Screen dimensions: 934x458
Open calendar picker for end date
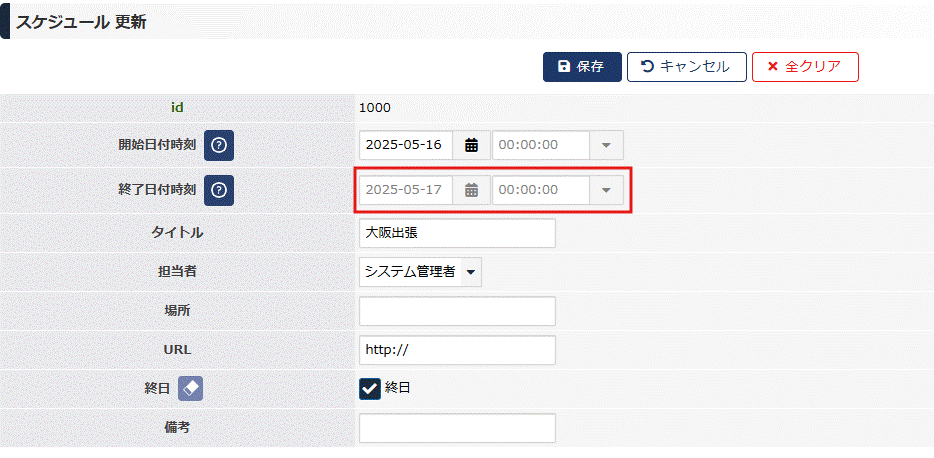(x=472, y=190)
